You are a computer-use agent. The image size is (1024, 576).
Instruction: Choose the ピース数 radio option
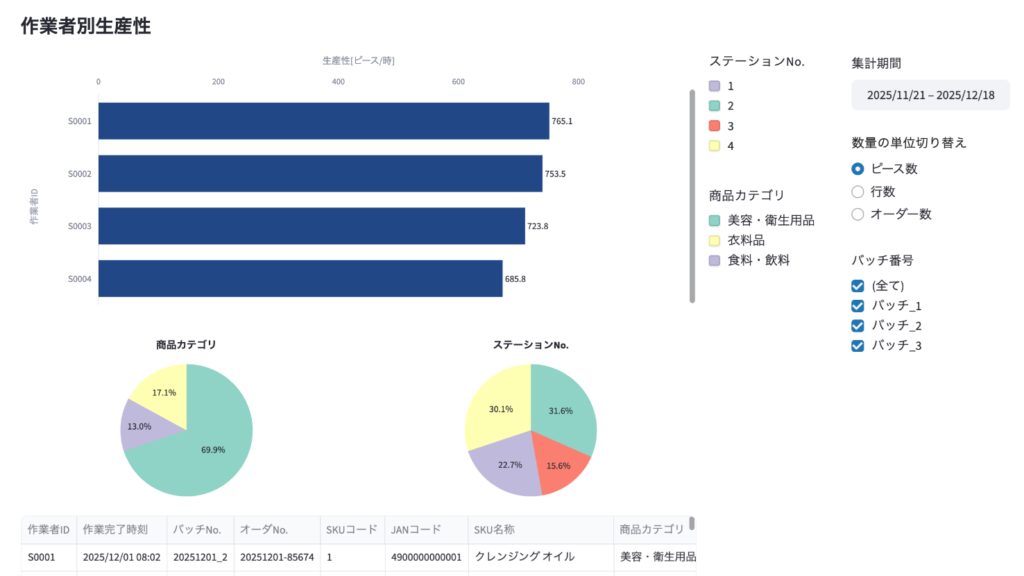tap(857, 169)
